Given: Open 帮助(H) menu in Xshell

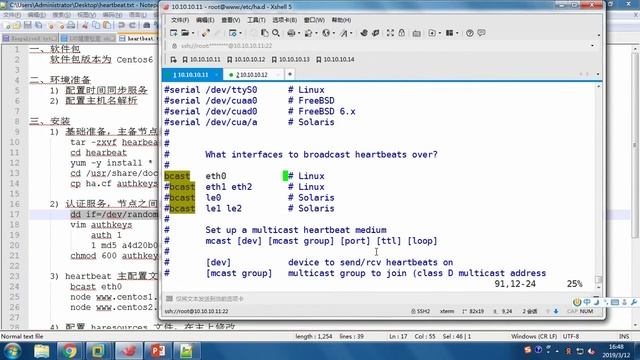Looking at the screenshot, I should (x=341, y=20).
